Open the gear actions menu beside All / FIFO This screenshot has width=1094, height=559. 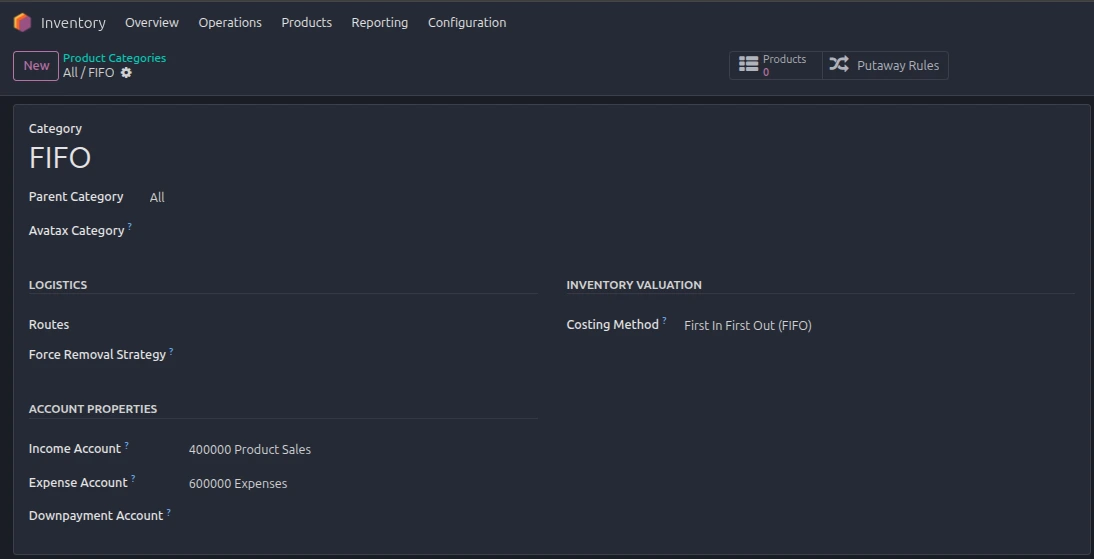126,73
